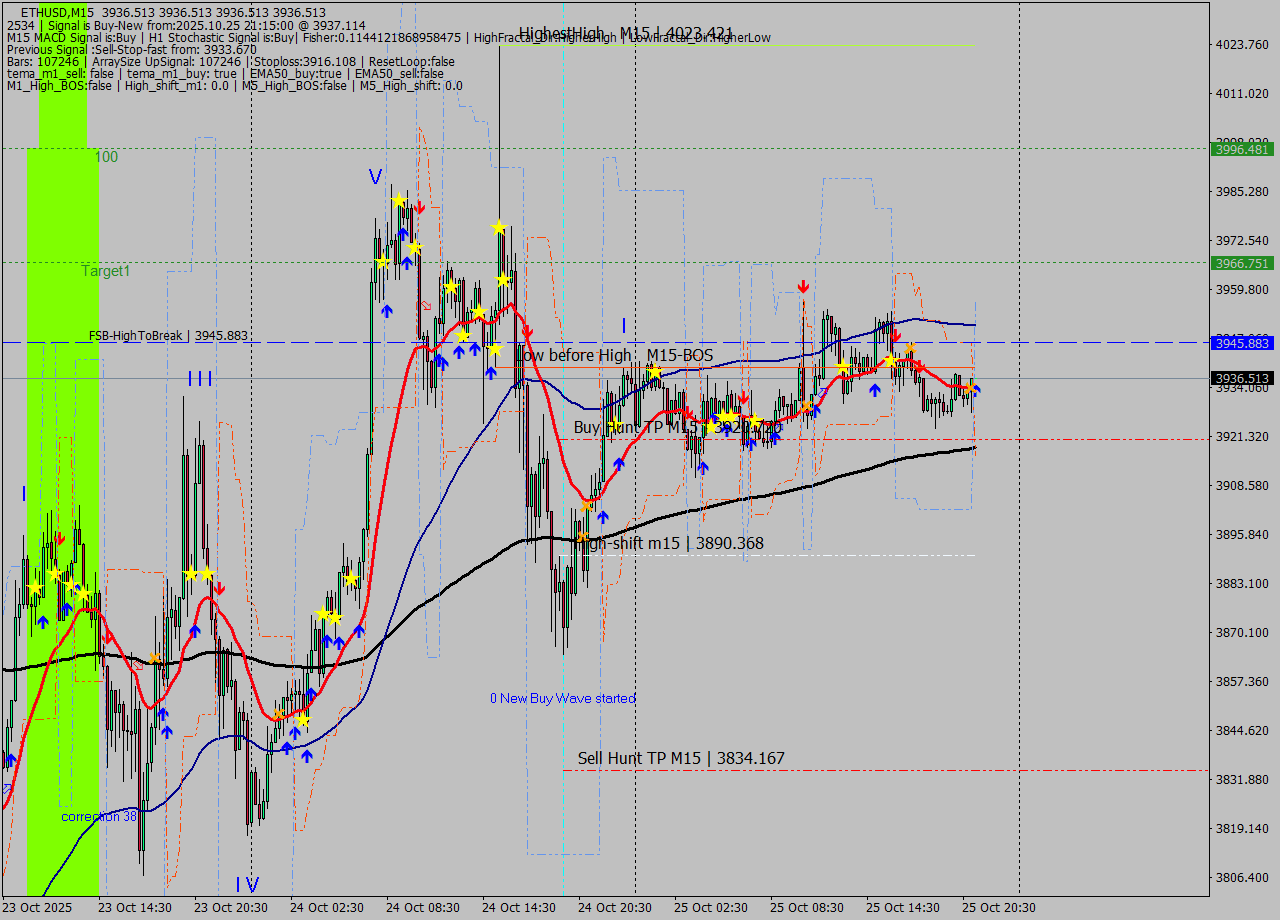Click the red sell arrow near wave V peak
Screen dimensions: 1280x920
tap(420, 207)
